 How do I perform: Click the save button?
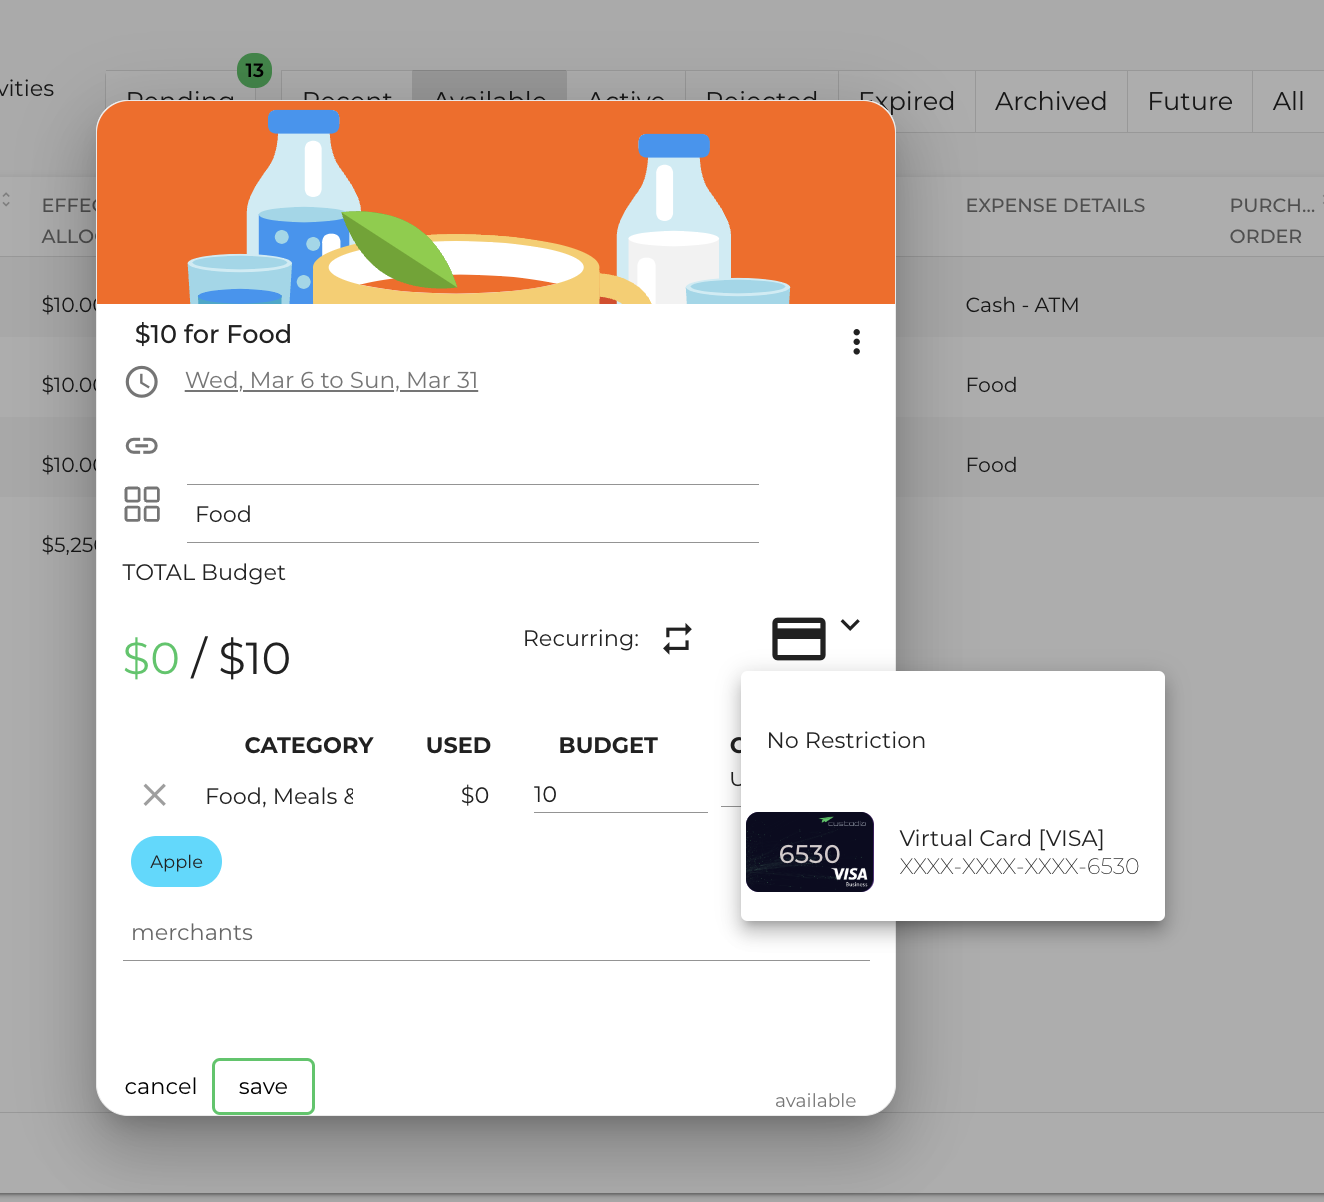[263, 1086]
